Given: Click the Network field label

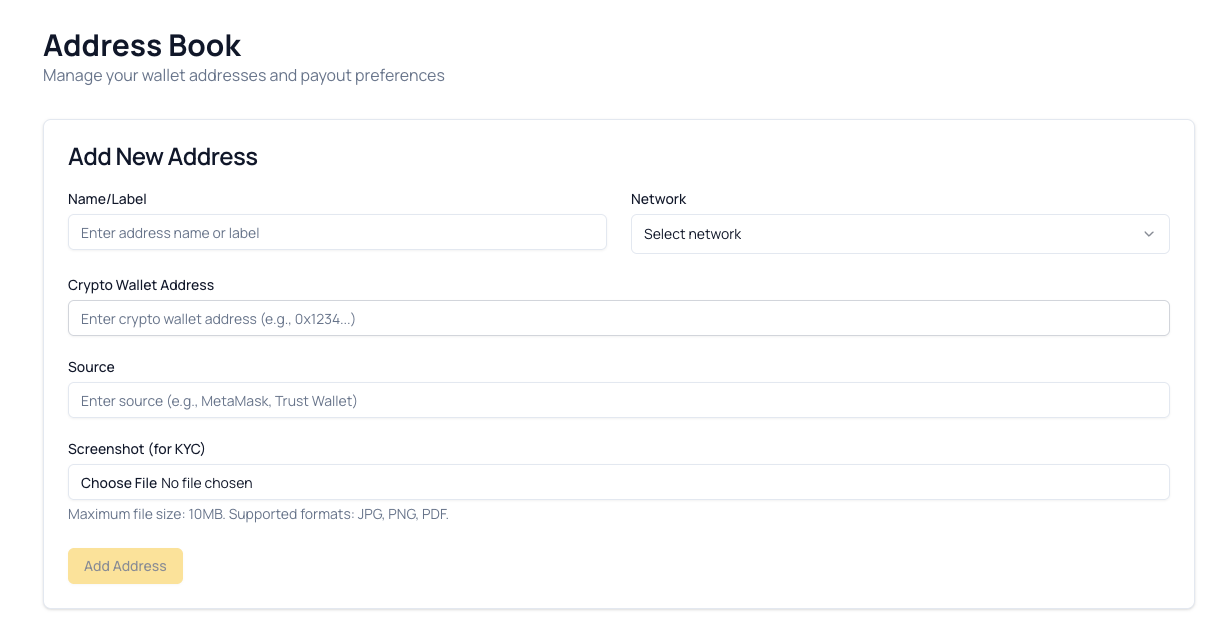Looking at the screenshot, I should [x=658, y=199].
